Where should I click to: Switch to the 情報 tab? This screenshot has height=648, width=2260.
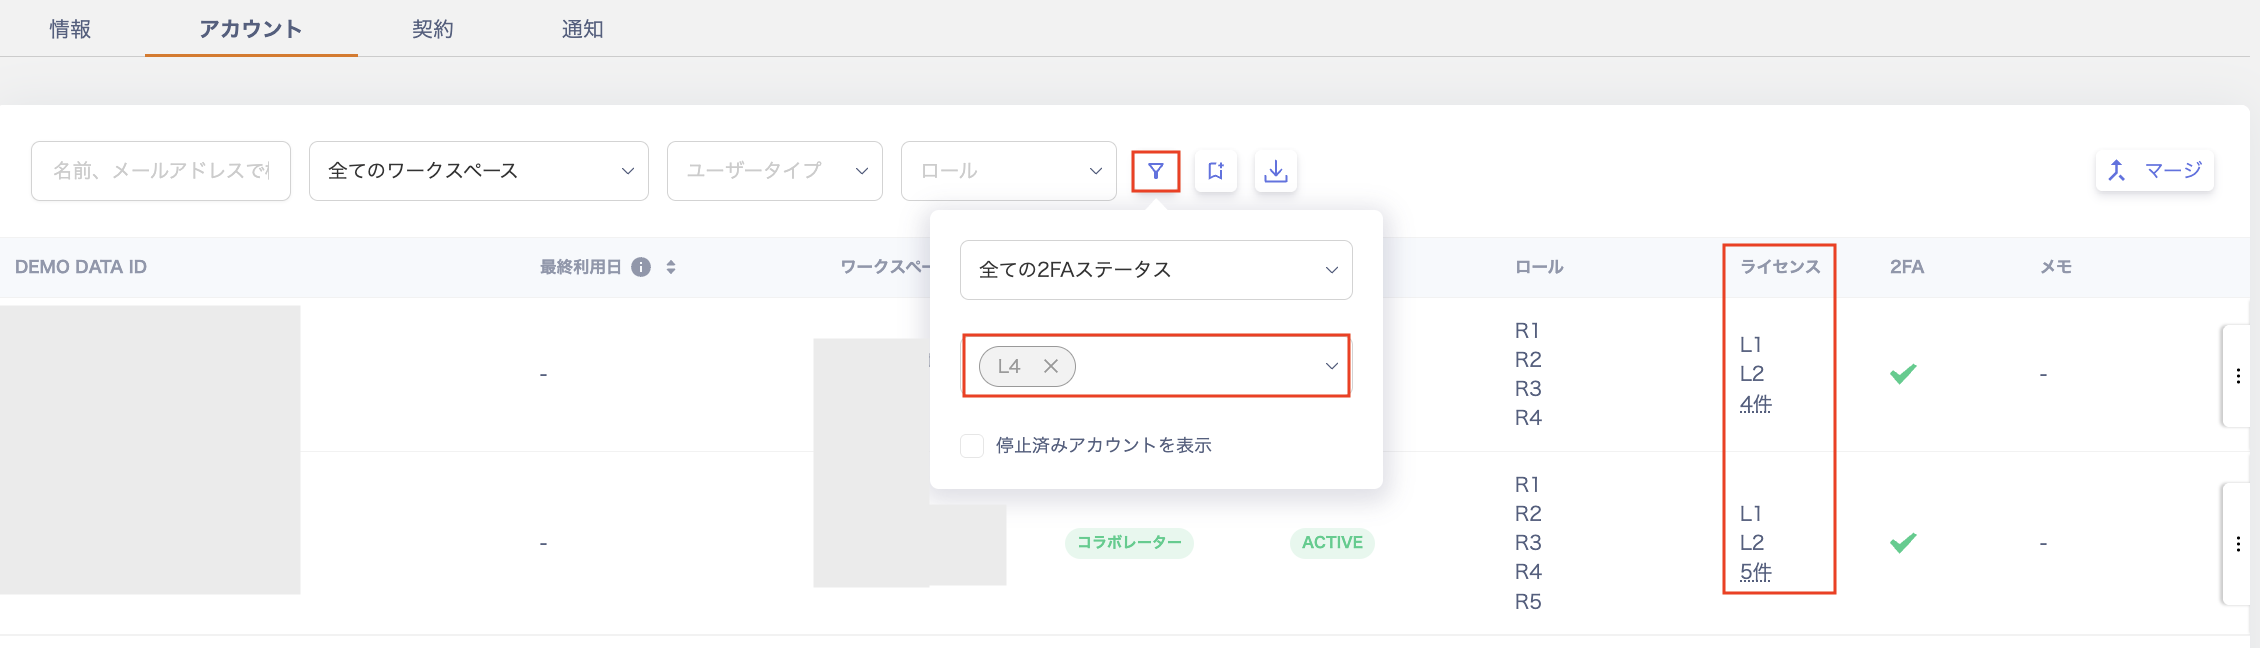(70, 29)
